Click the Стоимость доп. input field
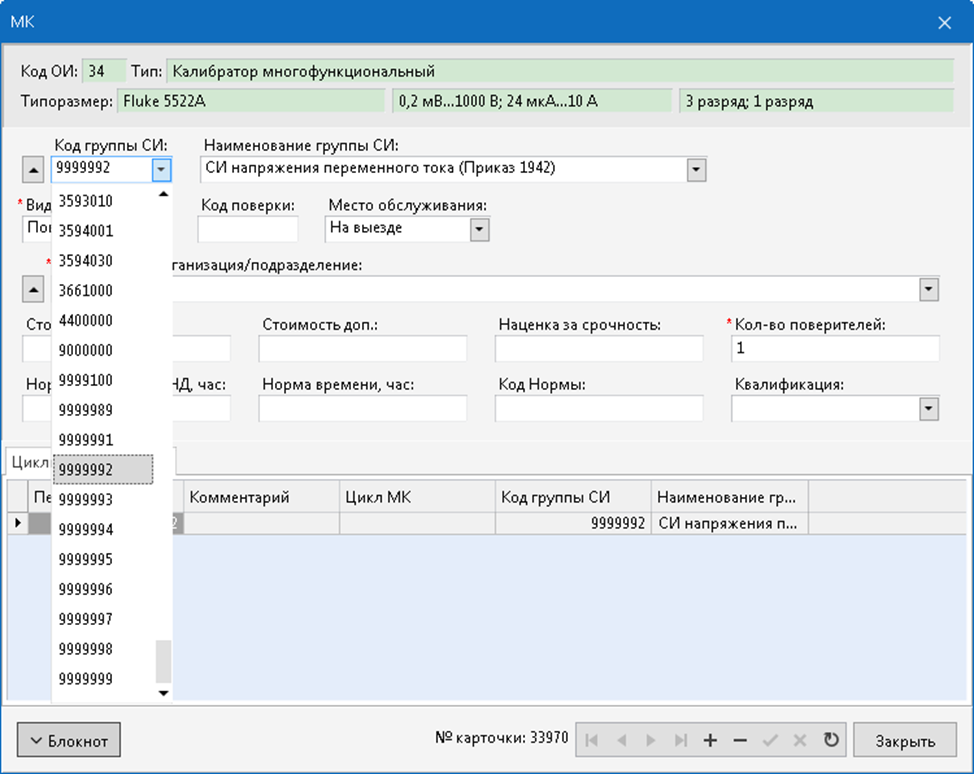This screenshot has height=774, width=974. tap(363, 349)
